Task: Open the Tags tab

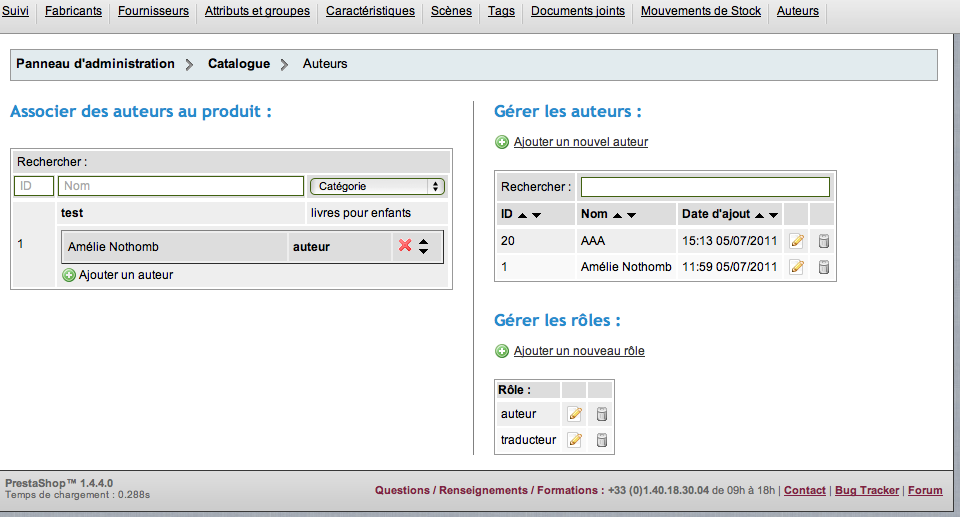Action: (501, 11)
